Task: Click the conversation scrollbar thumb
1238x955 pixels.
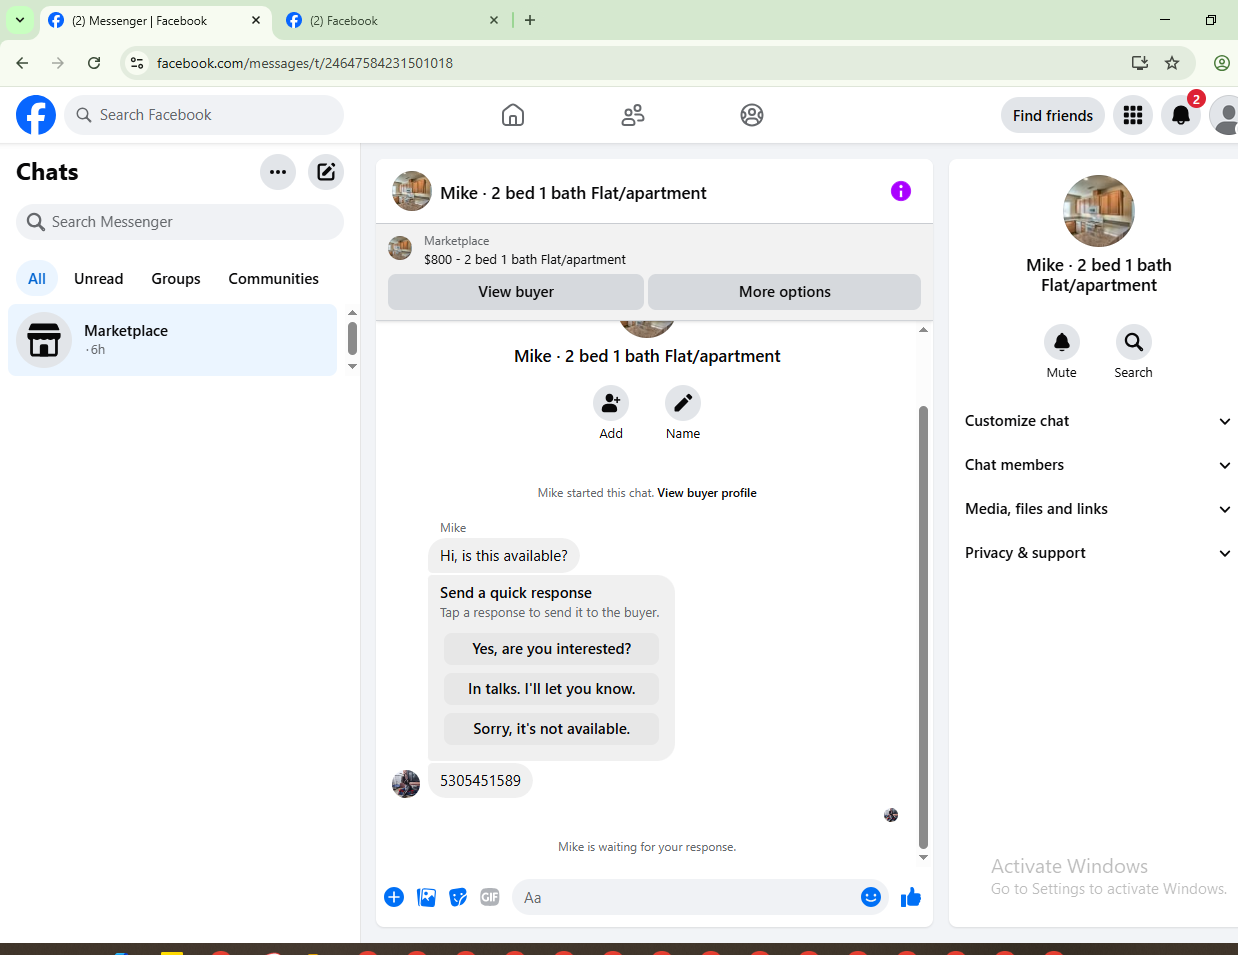Action: click(923, 627)
